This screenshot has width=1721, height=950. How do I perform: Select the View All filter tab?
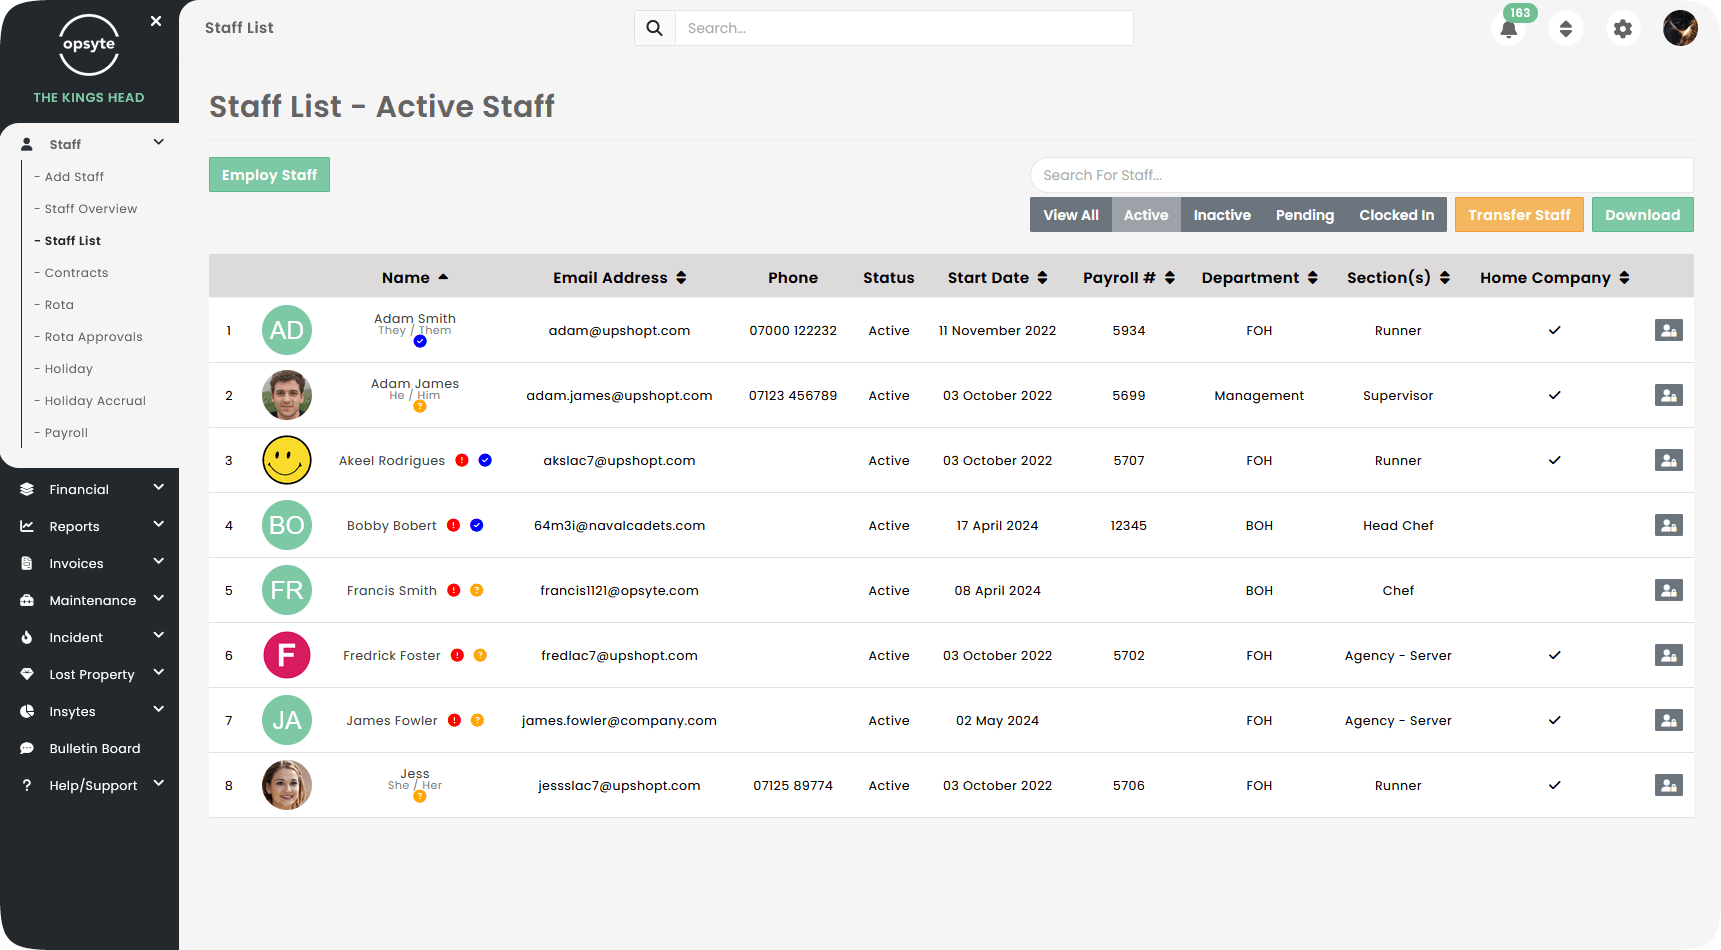tap(1071, 215)
